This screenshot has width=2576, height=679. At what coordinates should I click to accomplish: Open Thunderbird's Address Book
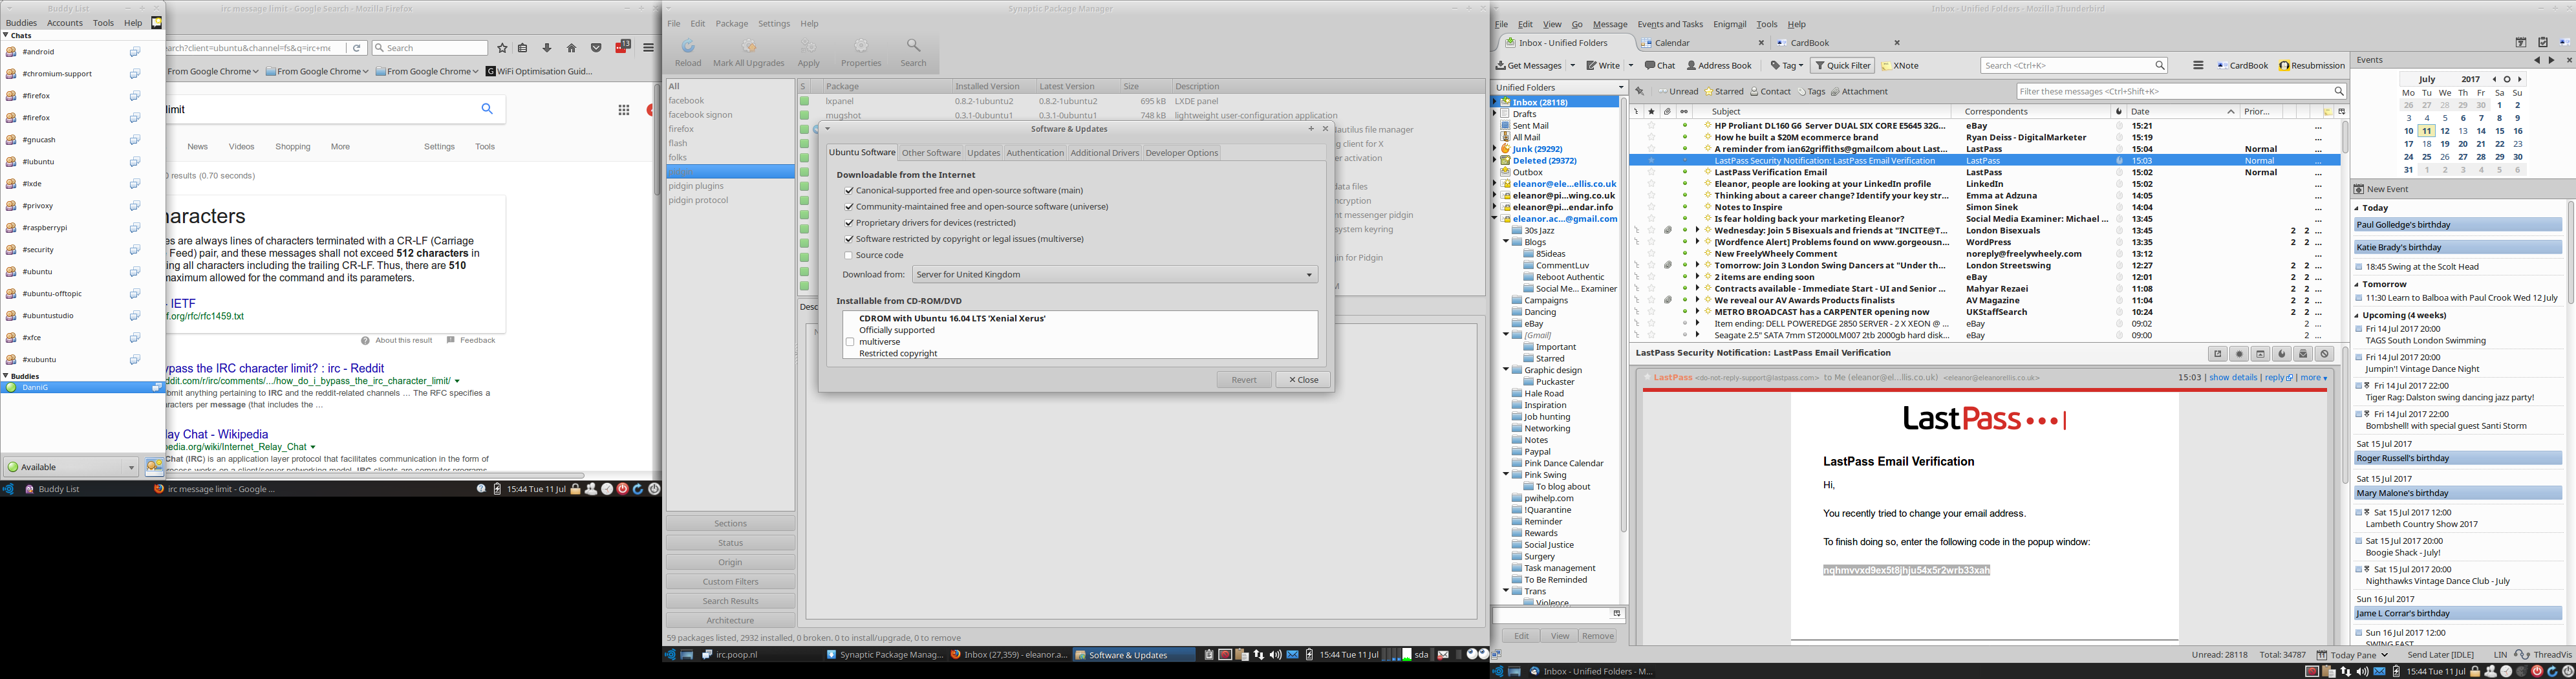coord(1719,66)
